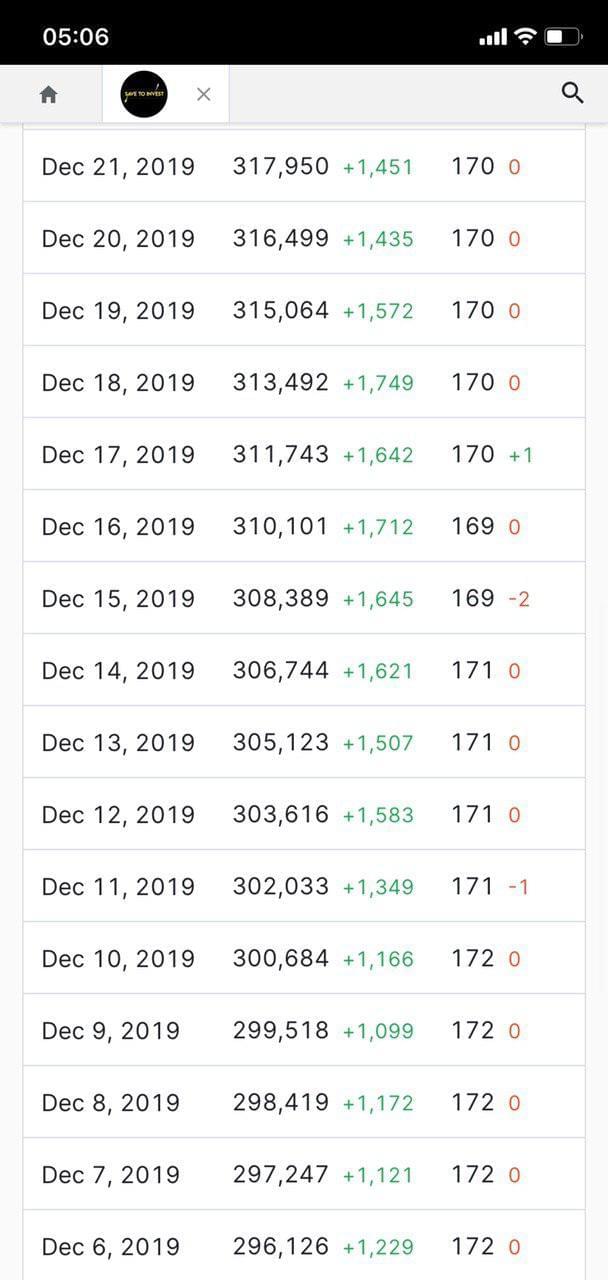
Task: Click the -2 change on Dec 15
Action: [518, 600]
